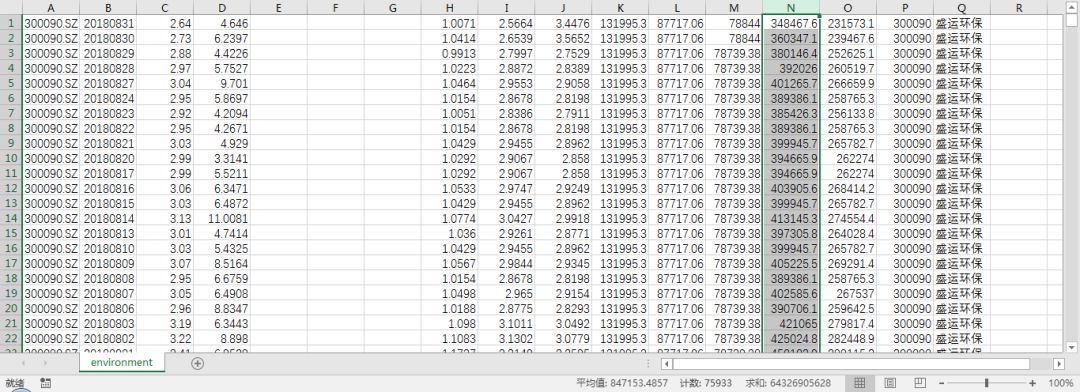Select column C header
The width and height of the screenshot is (1080, 392).
point(165,8)
